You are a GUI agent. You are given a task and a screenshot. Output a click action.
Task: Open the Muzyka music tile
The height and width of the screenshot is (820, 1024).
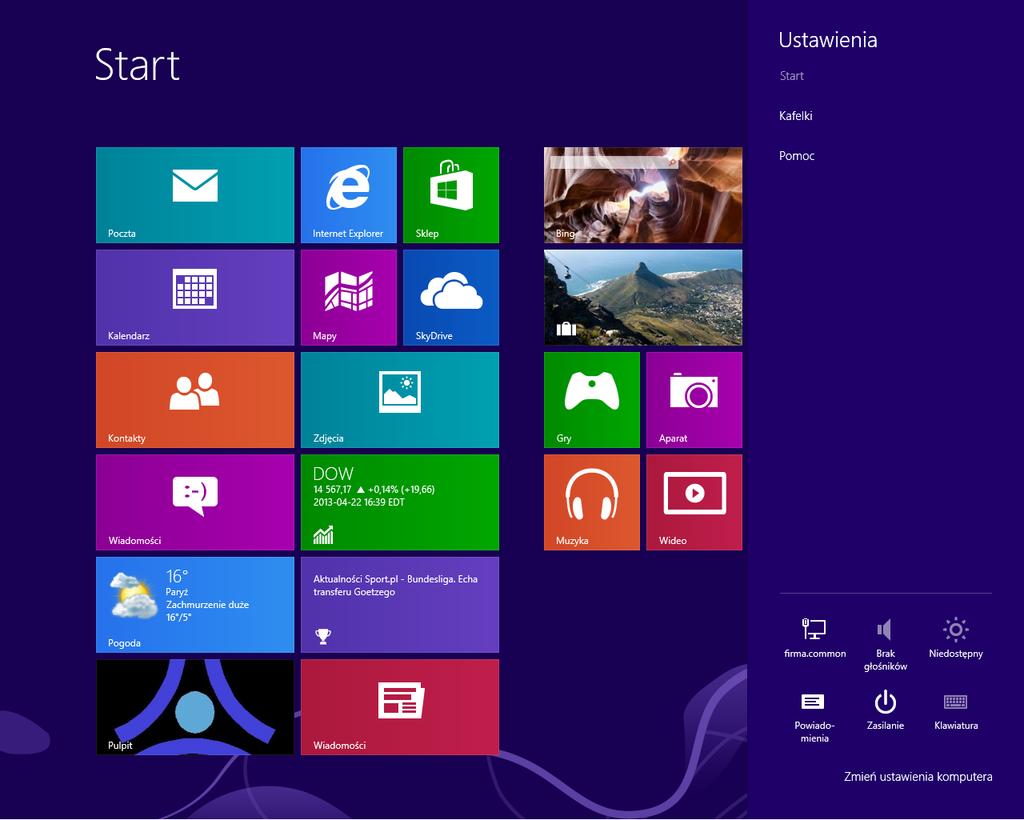pyautogui.click(x=592, y=502)
